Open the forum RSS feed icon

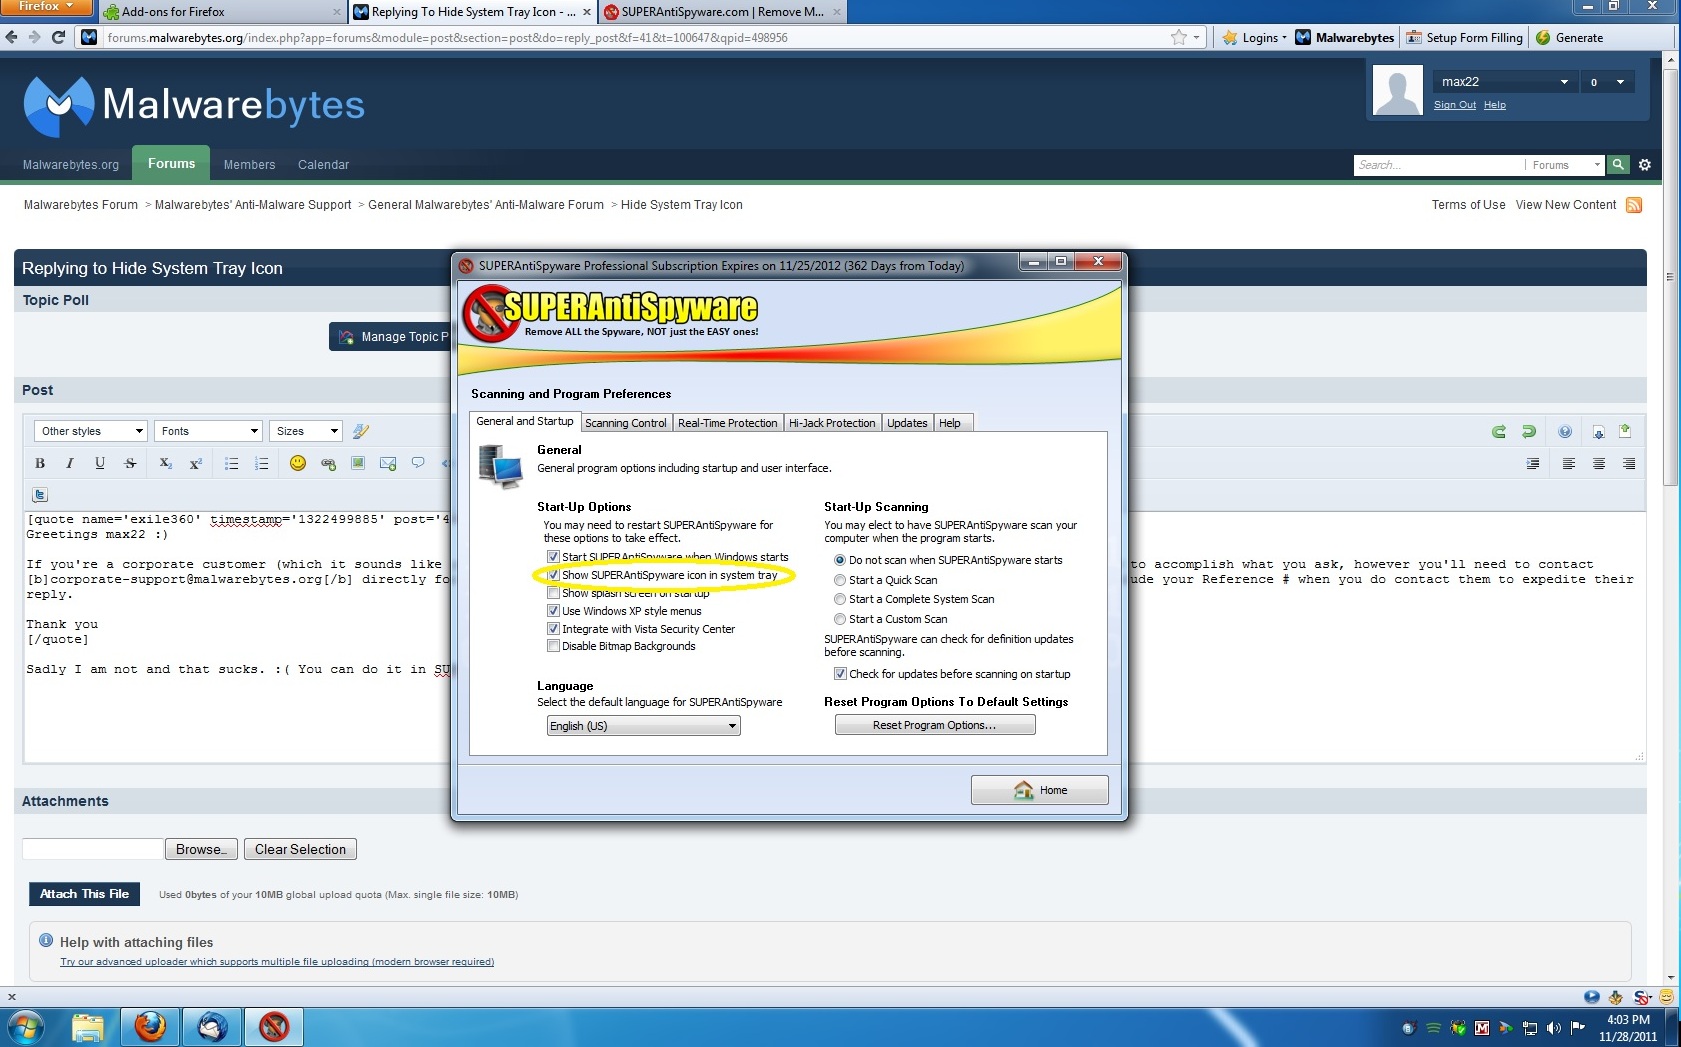[x=1634, y=205]
